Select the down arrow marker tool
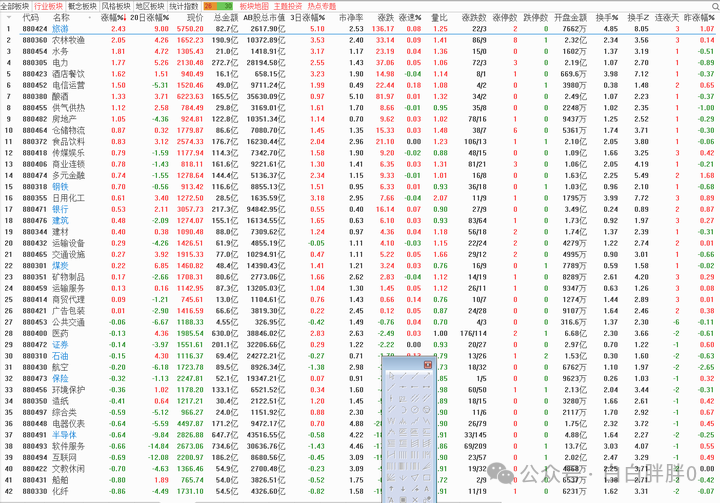720x503 pixels. pos(403,489)
